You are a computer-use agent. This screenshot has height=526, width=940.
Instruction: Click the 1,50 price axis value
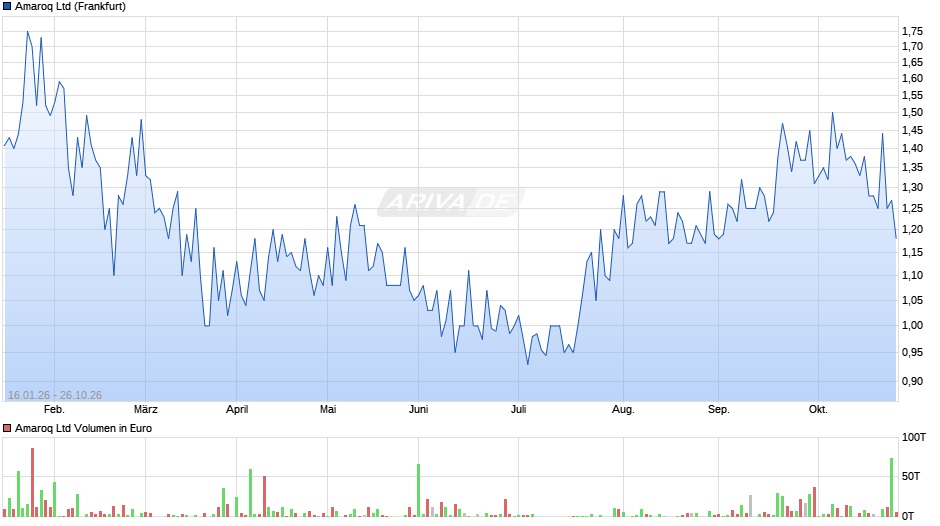pos(912,113)
